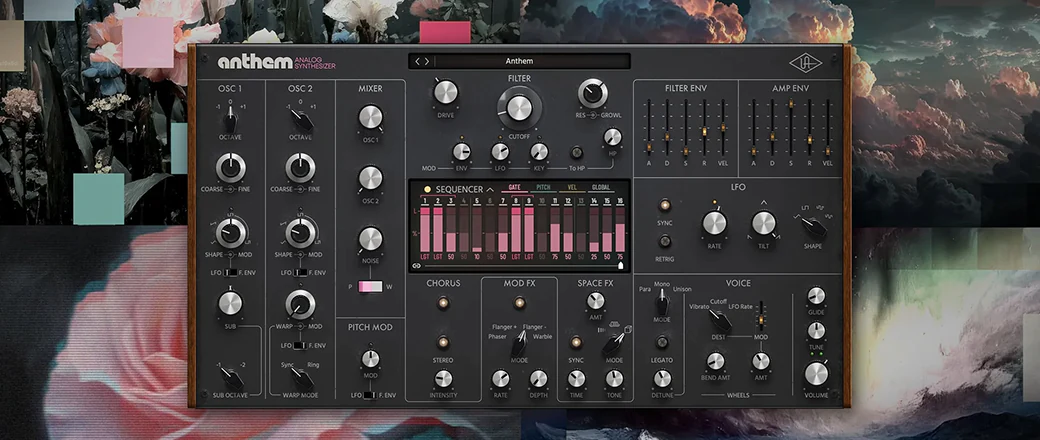This screenshot has height=440, width=1040.
Task: Click the SUB OCTAVE selector switch
Action: (231, 378)
